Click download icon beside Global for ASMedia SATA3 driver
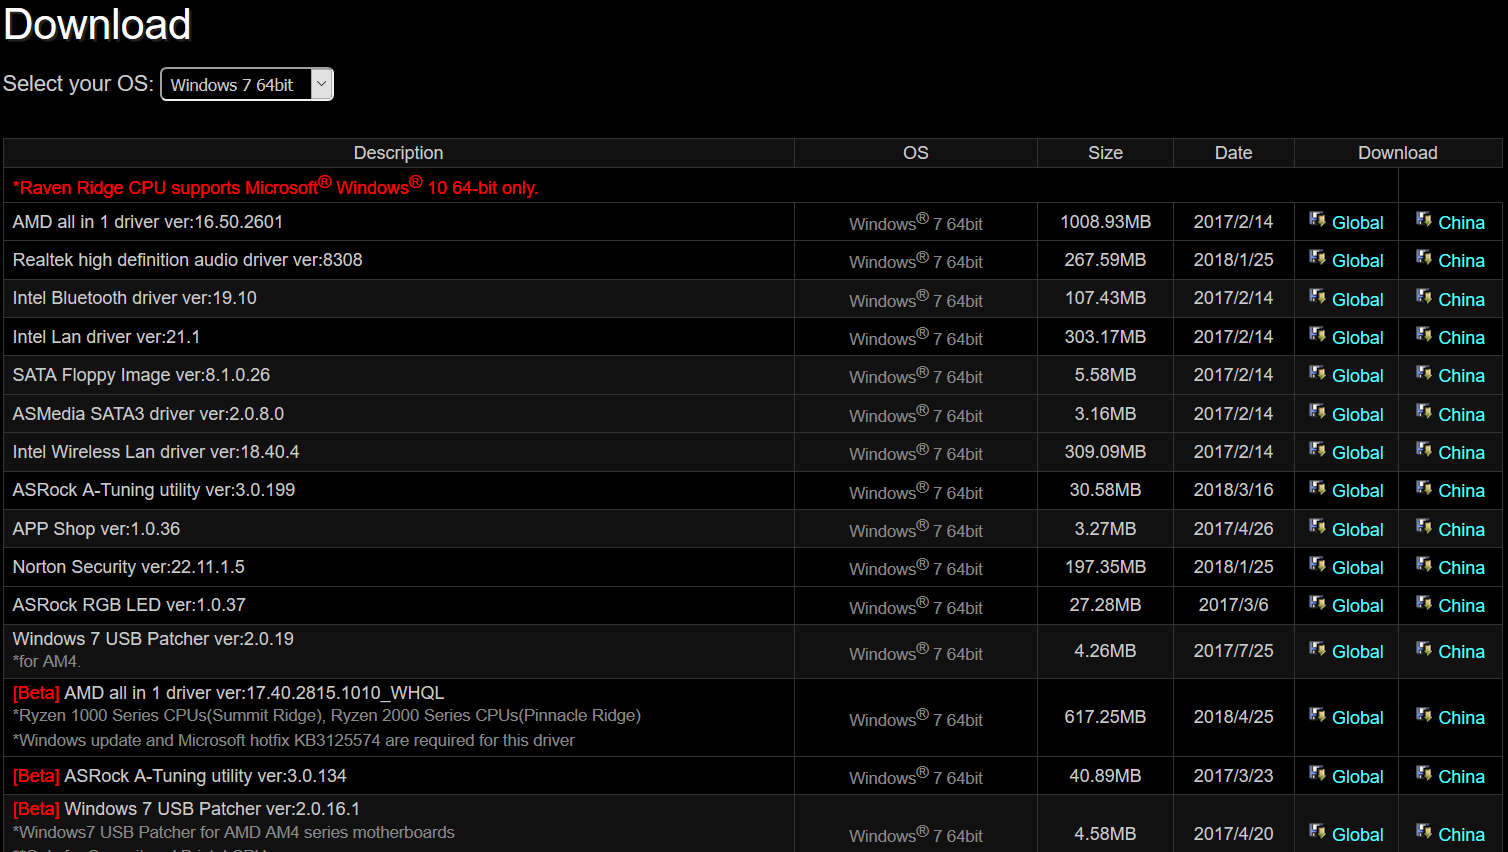1508x852 pixels. pos(1317,412)
